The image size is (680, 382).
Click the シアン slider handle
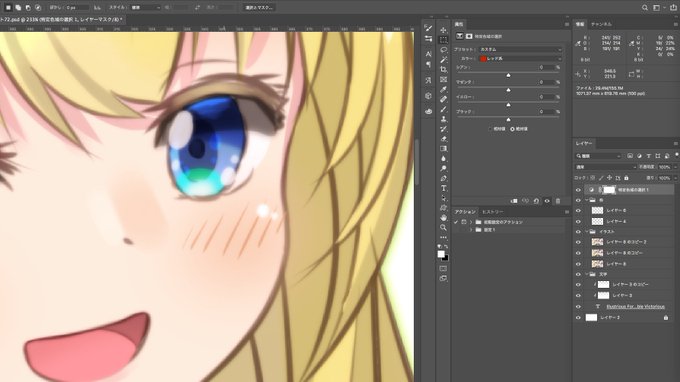508,75
